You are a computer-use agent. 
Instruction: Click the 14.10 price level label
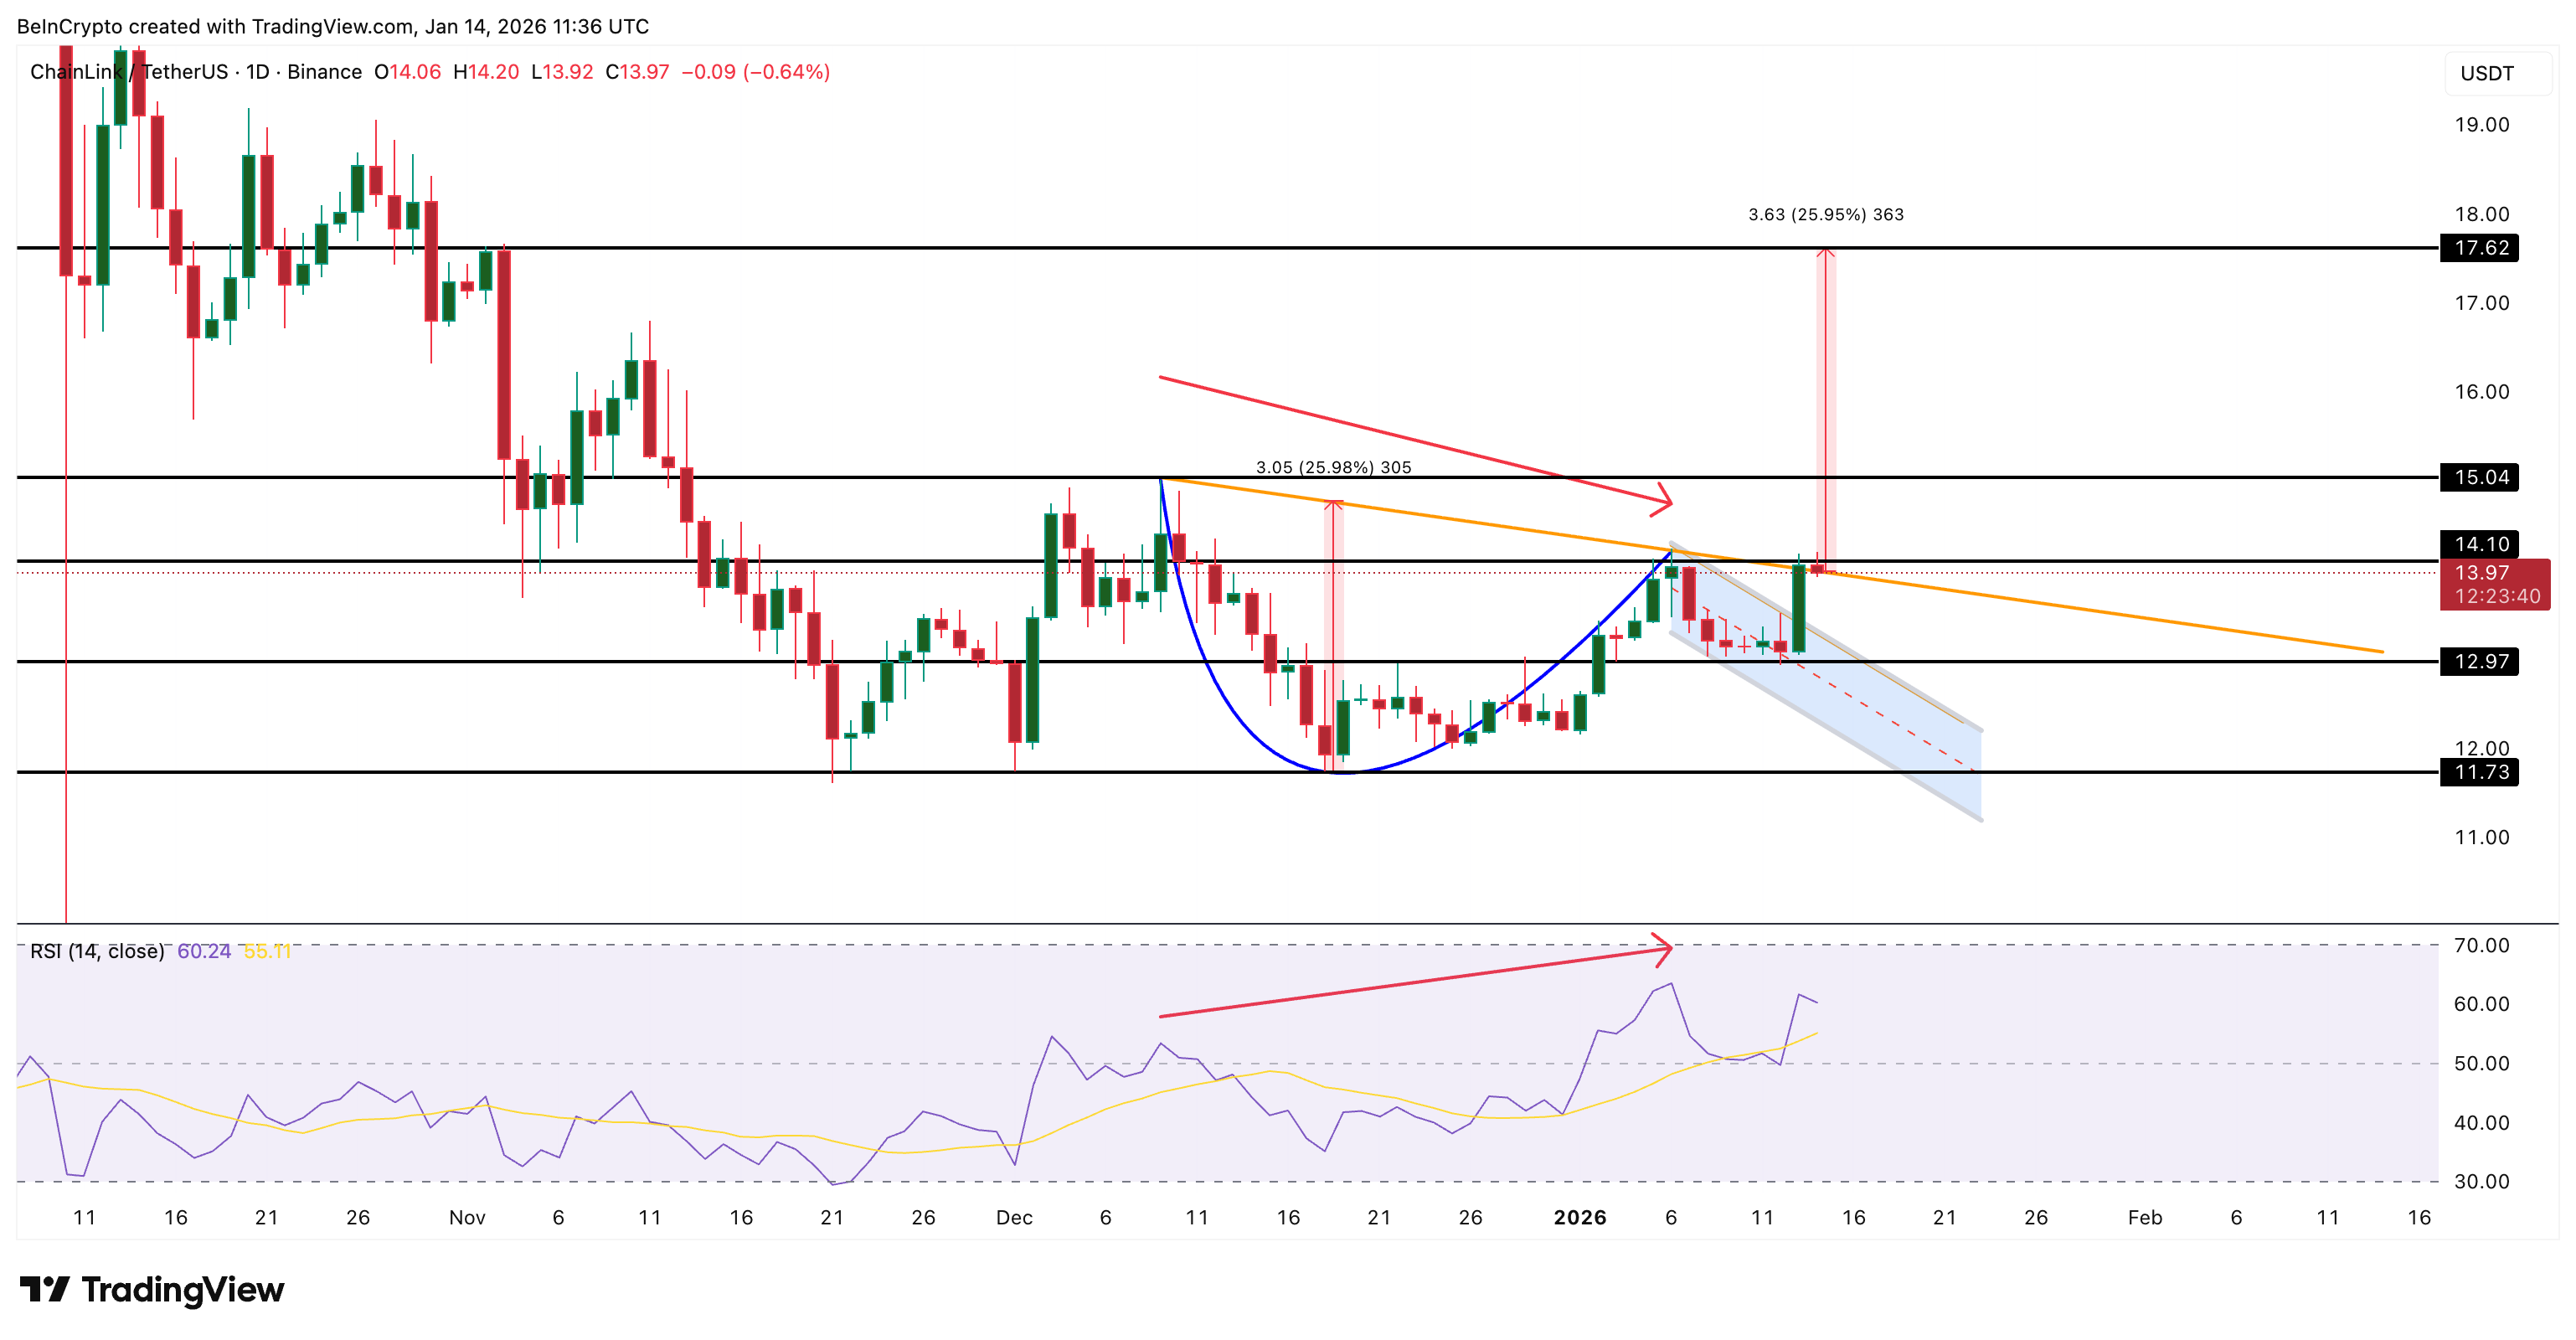[x=2480, y=544]
